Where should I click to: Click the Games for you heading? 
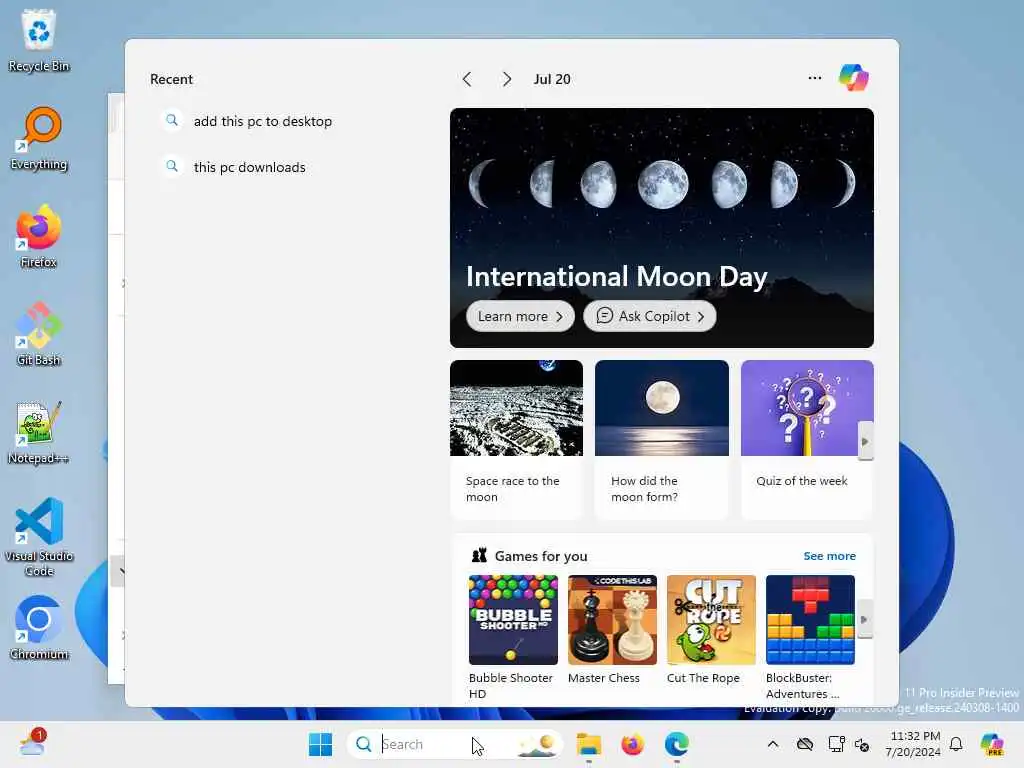click(x=541, y=556)
